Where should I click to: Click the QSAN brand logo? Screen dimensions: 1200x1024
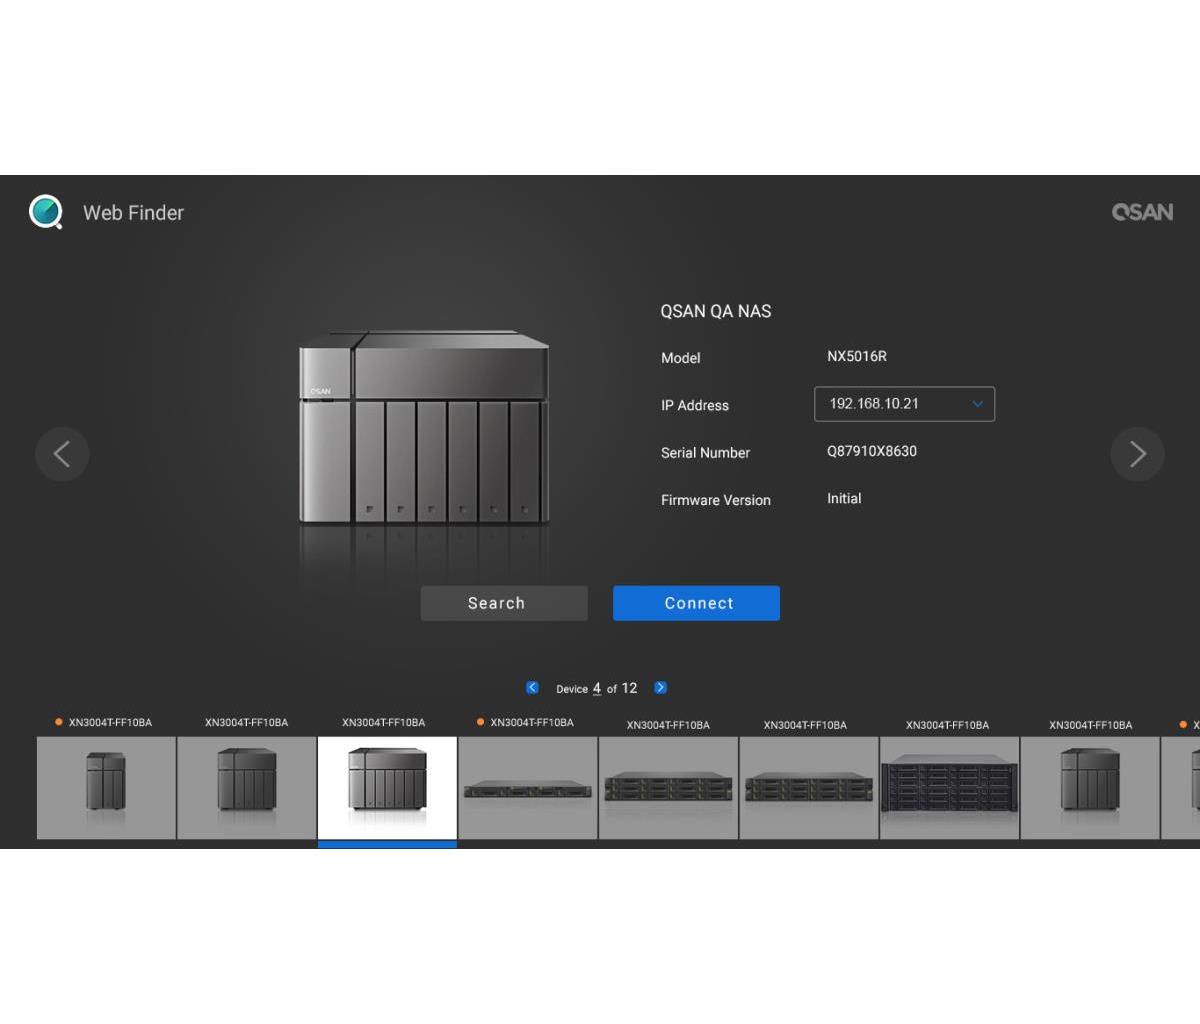1142,212
